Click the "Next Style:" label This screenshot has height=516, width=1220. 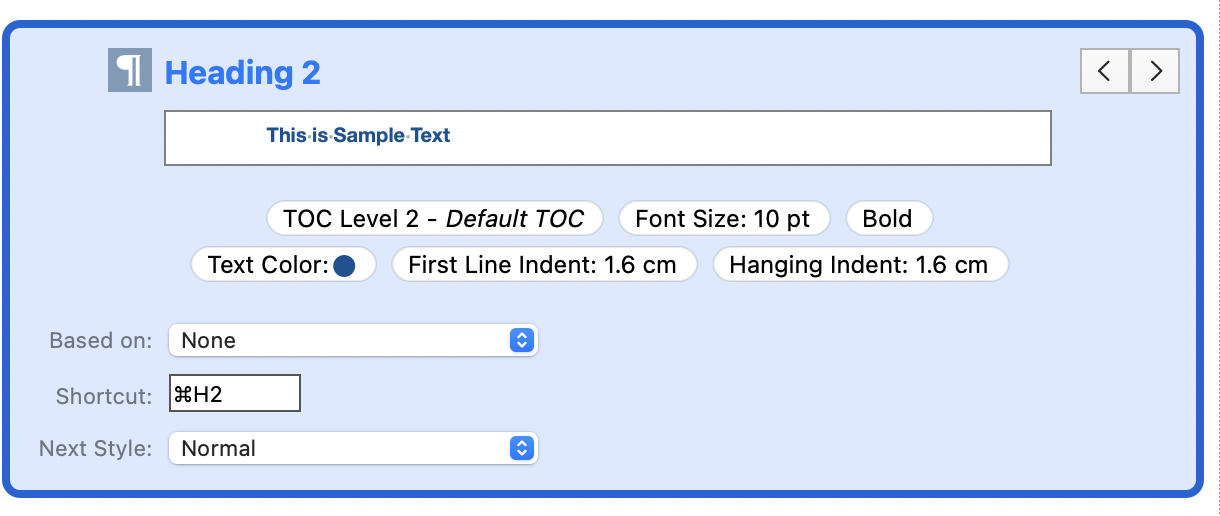coord(95,448)
